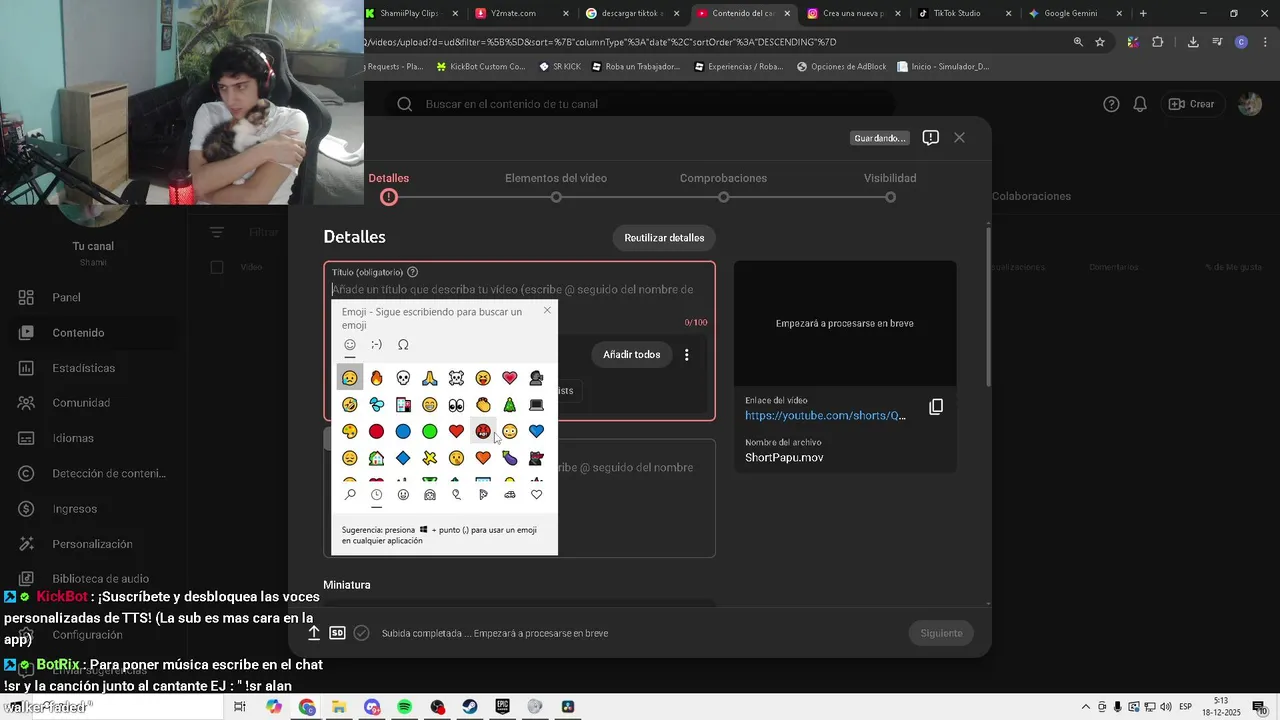This screenshot has height=720, width=1280.
Task: Open Personalización in Studio sidebar
Action: coord(95,544)
